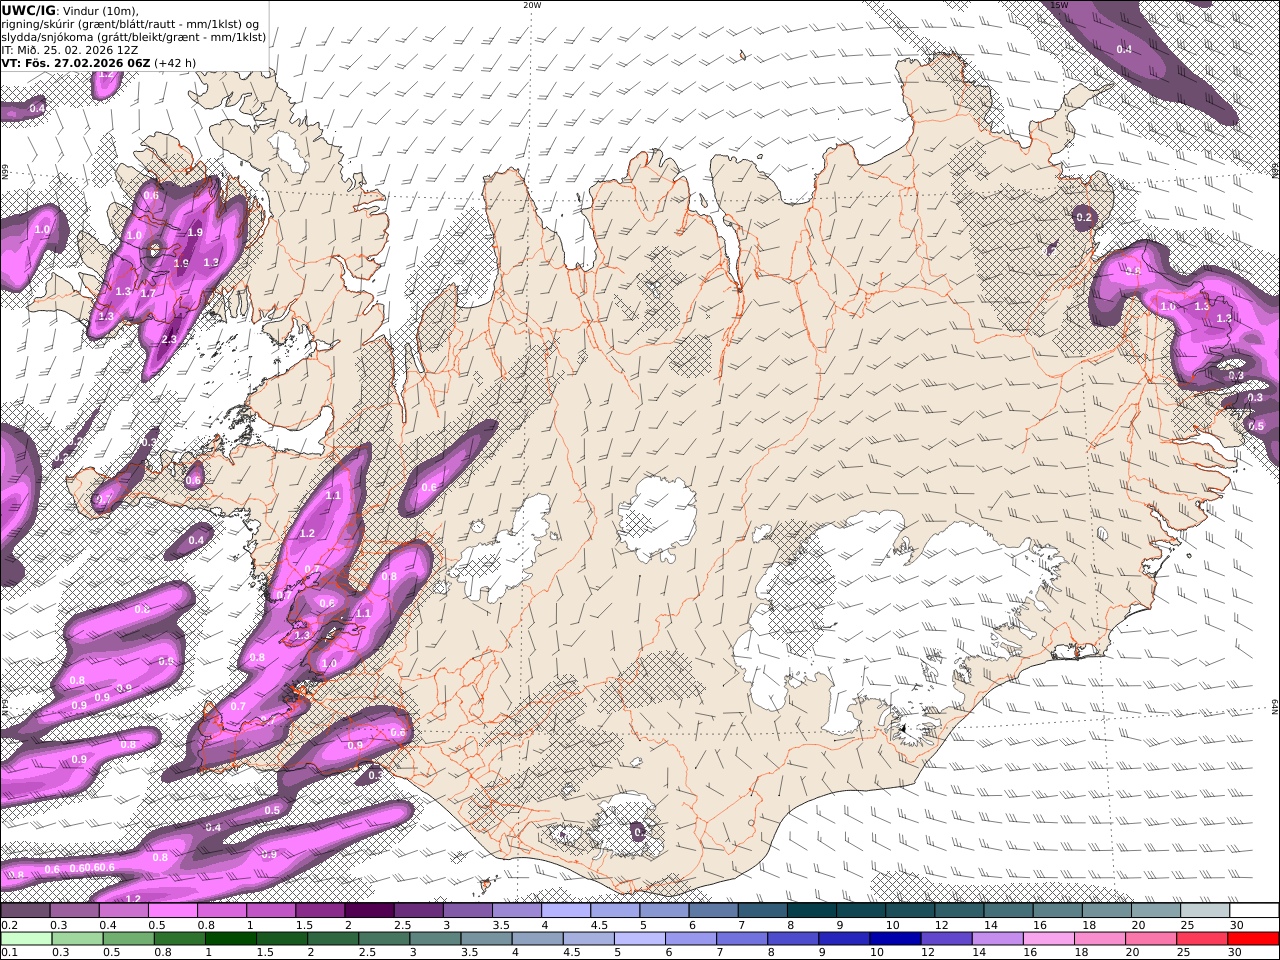Select the 12 violet swatch in lower legend
The image size is (1280, 960).
coord(947,939)
